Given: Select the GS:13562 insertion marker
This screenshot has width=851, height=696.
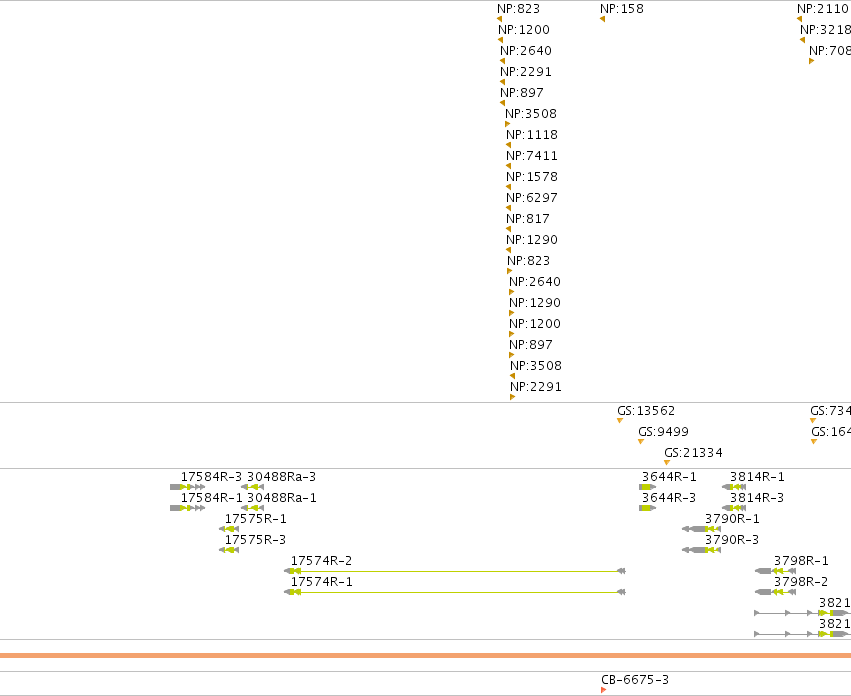Looking at the screenshot, I should click(x=620, y=421).
